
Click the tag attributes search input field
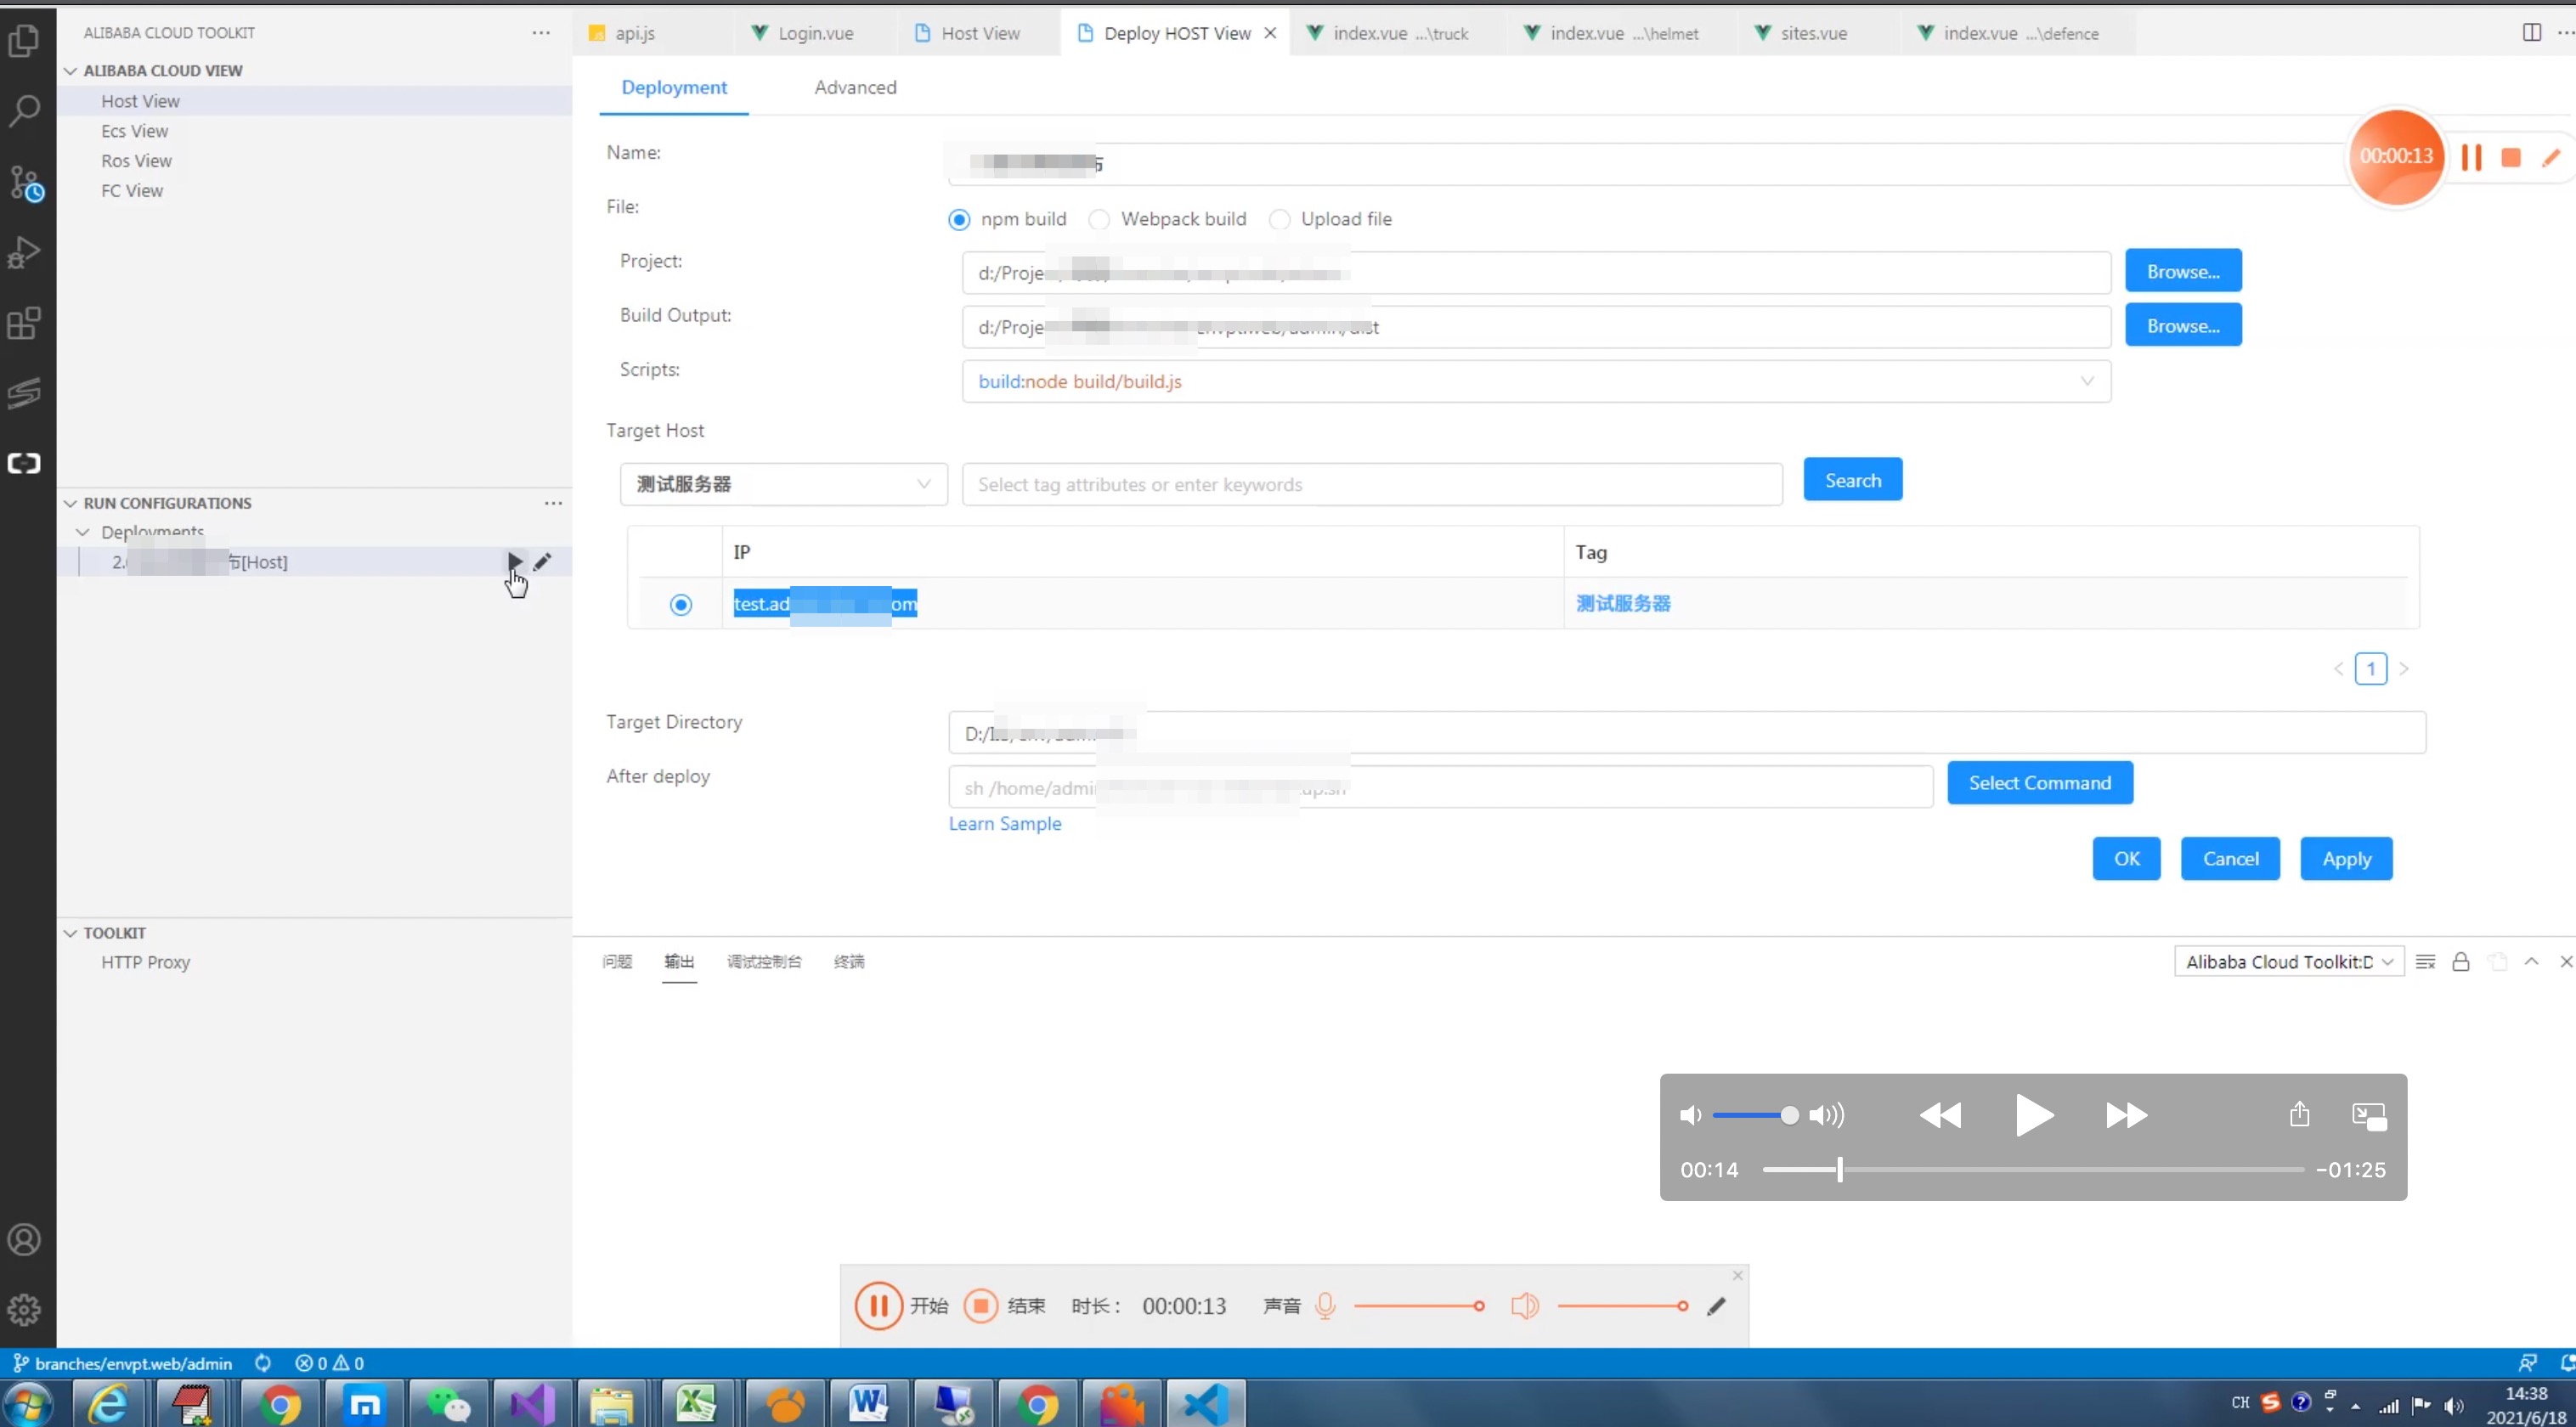click(1370, 484)
